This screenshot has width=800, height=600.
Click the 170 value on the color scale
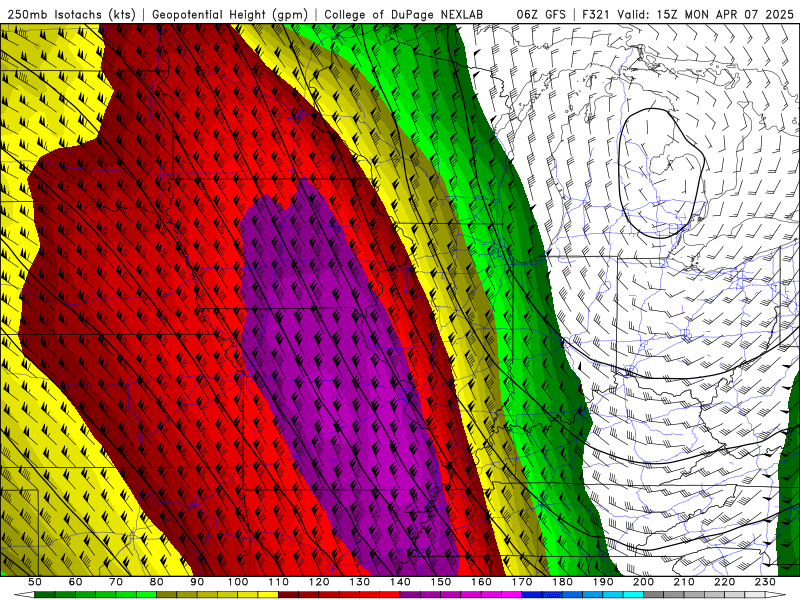pyautogui.click(x=521, y=582)
